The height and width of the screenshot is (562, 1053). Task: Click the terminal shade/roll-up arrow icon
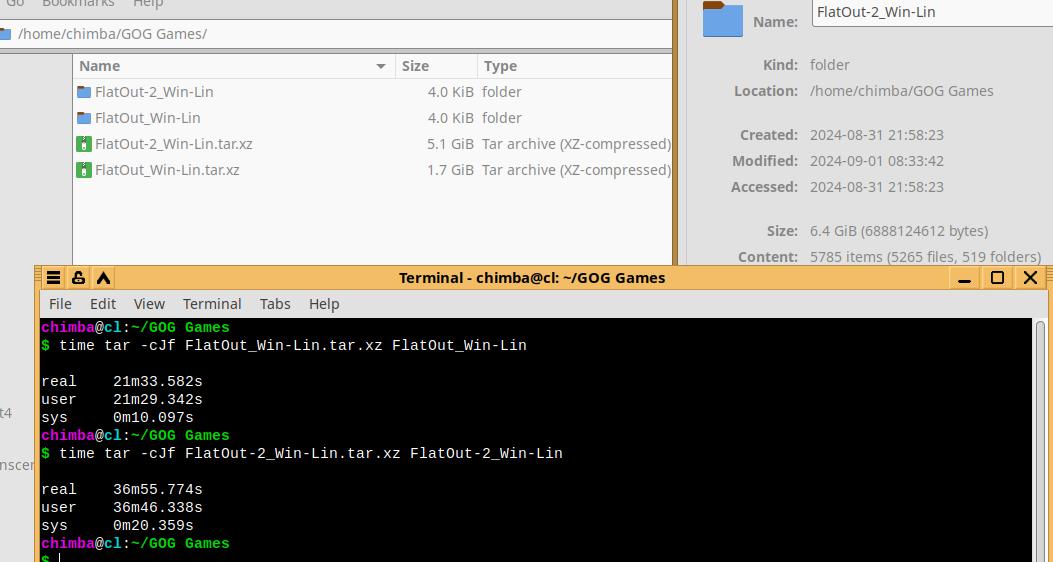(103, 278)
